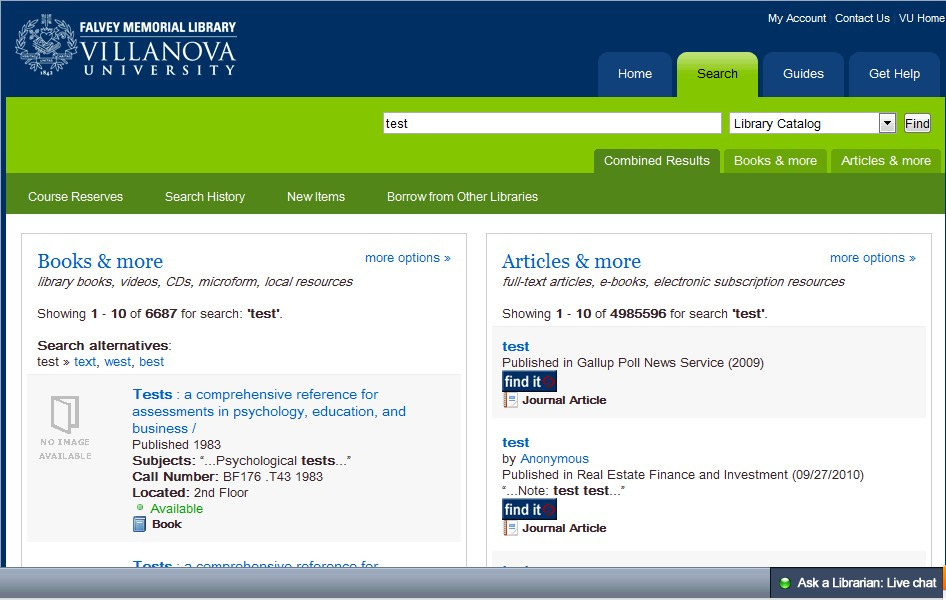
Task: Click inside the search box containing 'test'
Action: (x=552, y=124)
